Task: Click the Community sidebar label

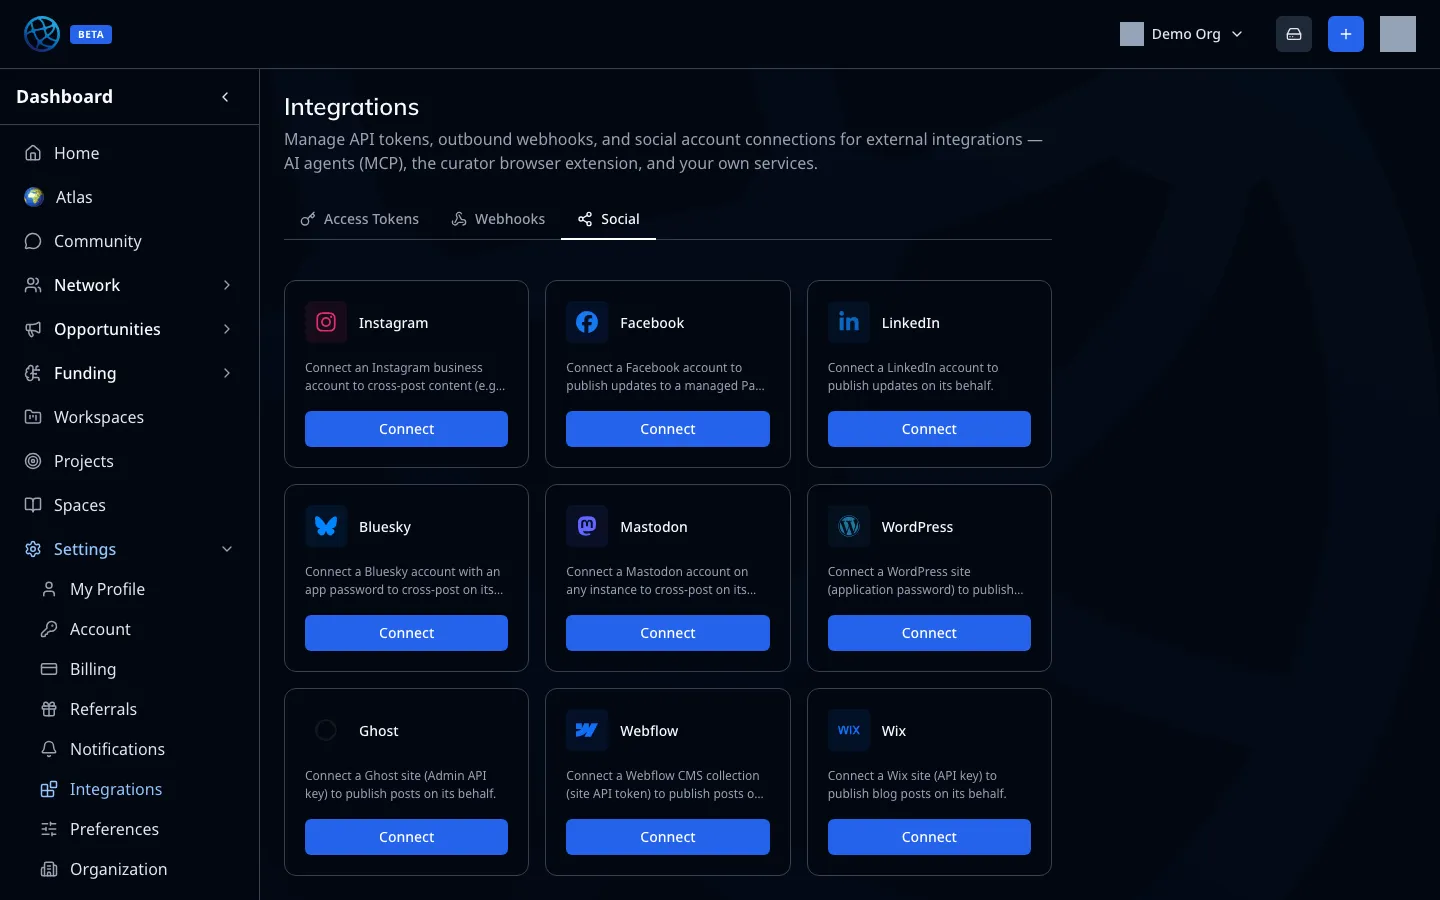Action: pyautogui.click(x=98, y=241)
